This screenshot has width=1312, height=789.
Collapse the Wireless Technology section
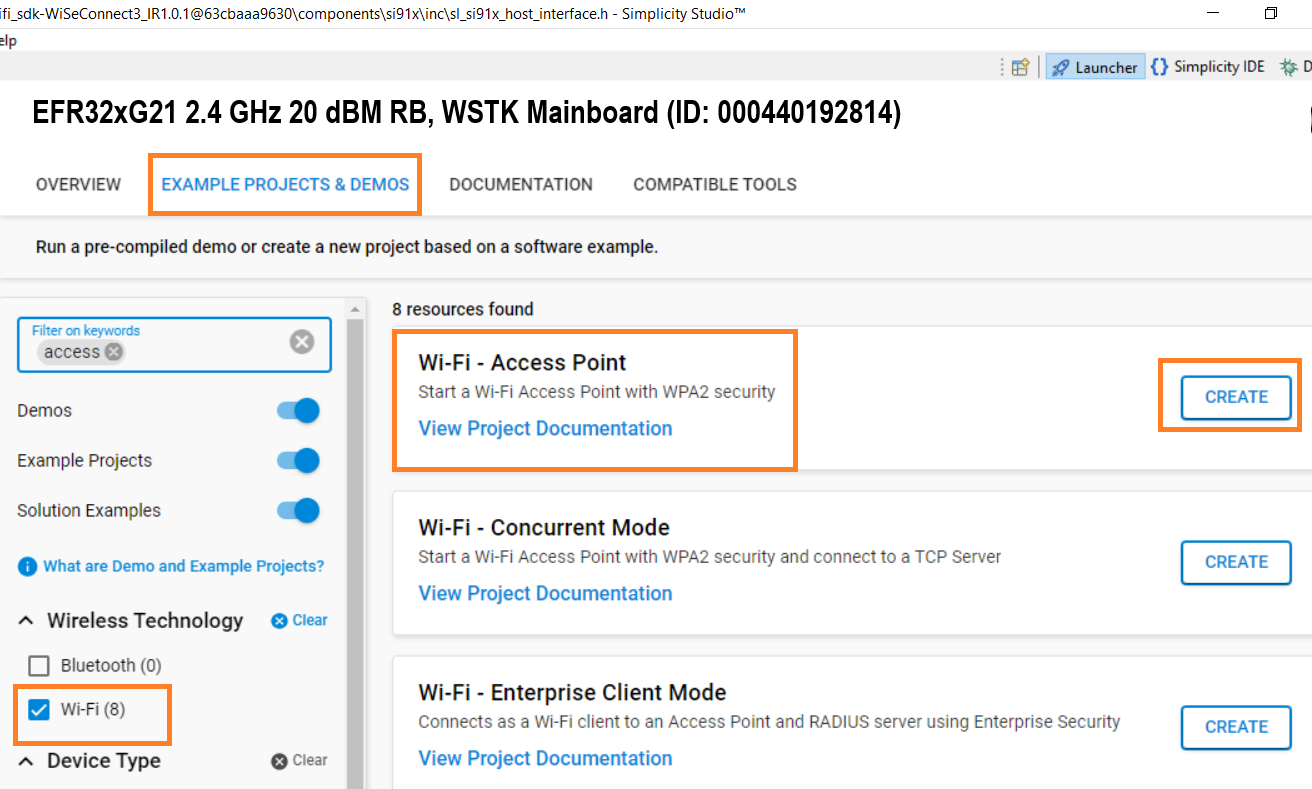tap(25, 621)
